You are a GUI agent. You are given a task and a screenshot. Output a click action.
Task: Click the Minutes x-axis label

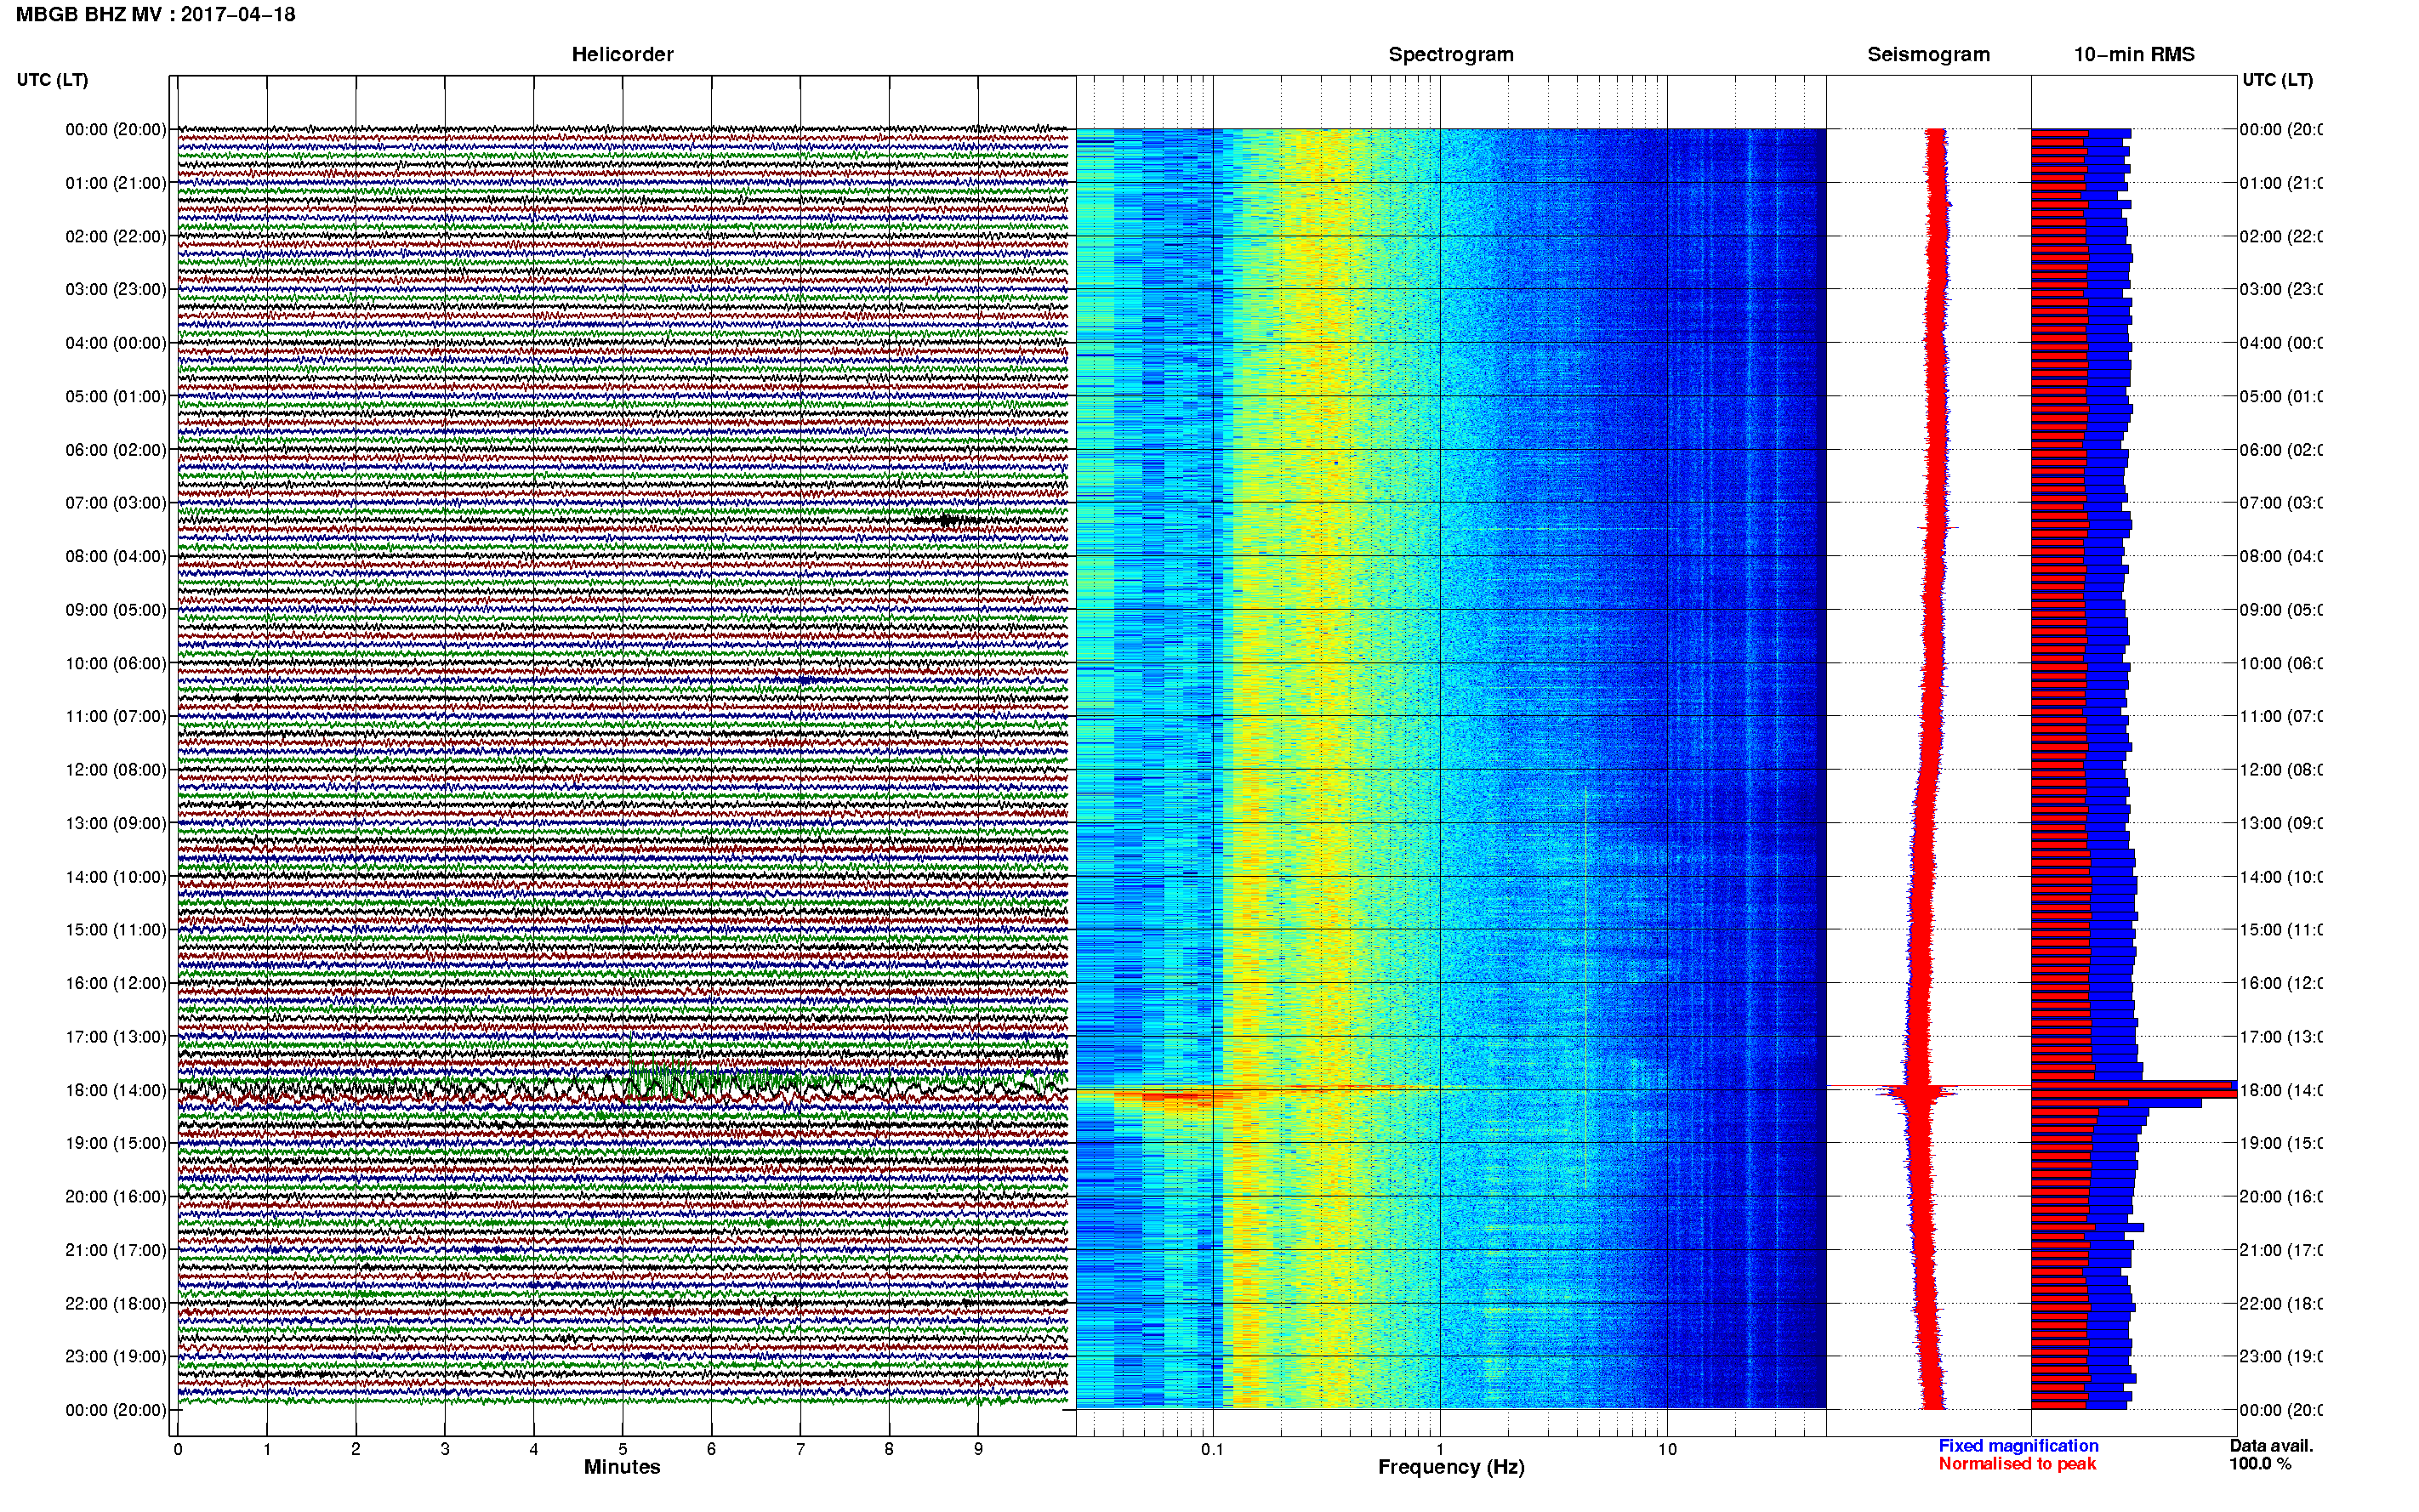point(622,1467)
